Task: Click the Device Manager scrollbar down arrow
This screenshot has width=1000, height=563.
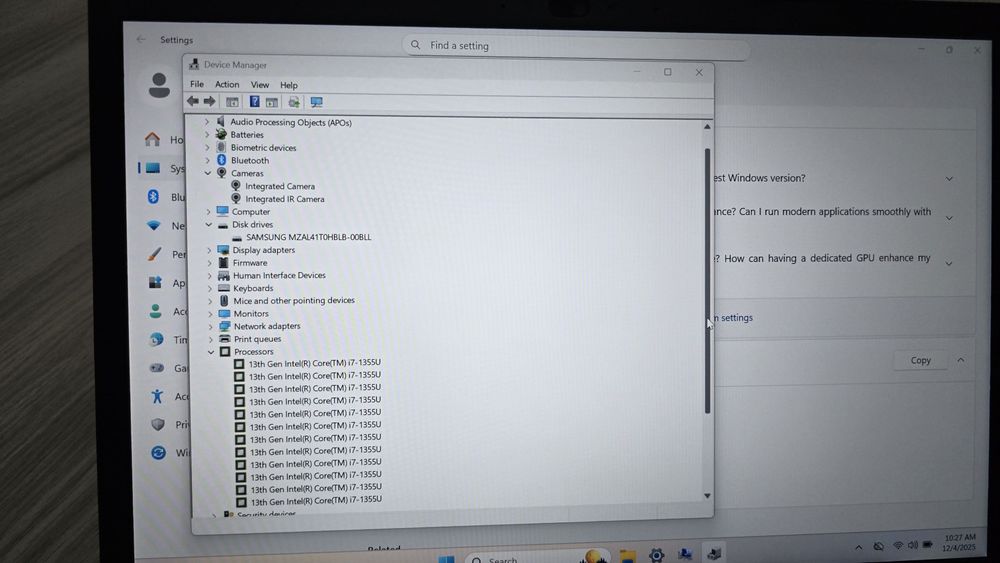Action: 707,495
